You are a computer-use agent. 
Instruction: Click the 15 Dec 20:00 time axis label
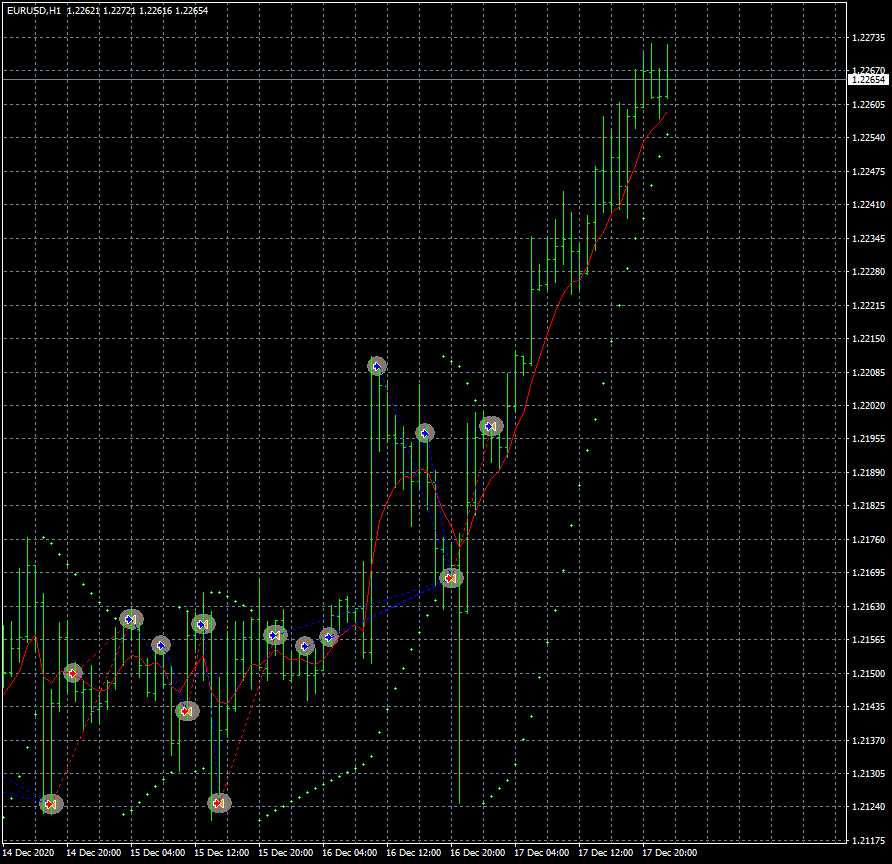tap(286, 853)
